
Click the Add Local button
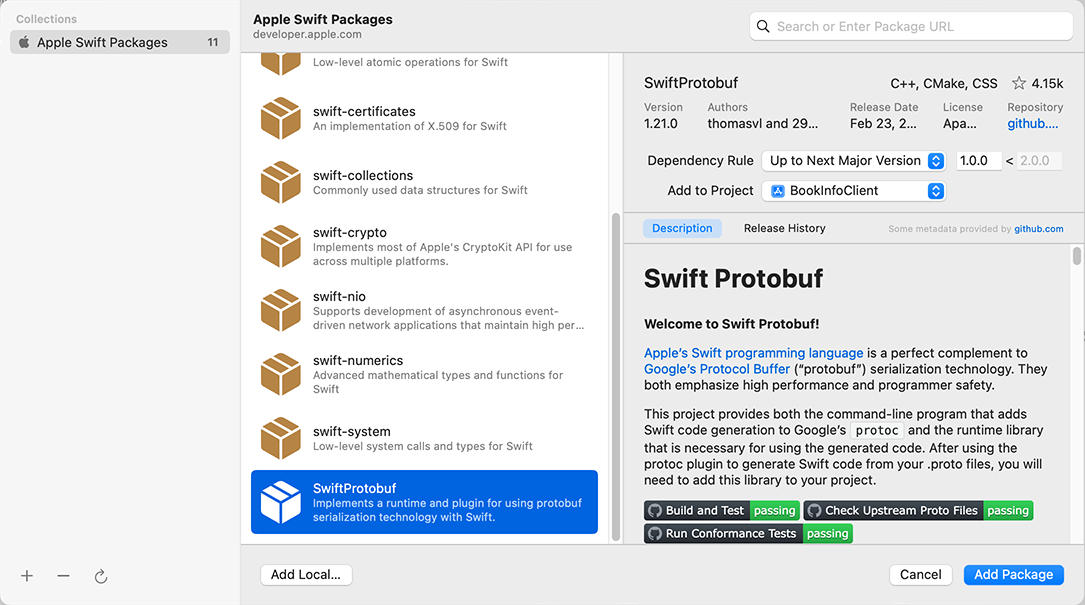(306, 574)
